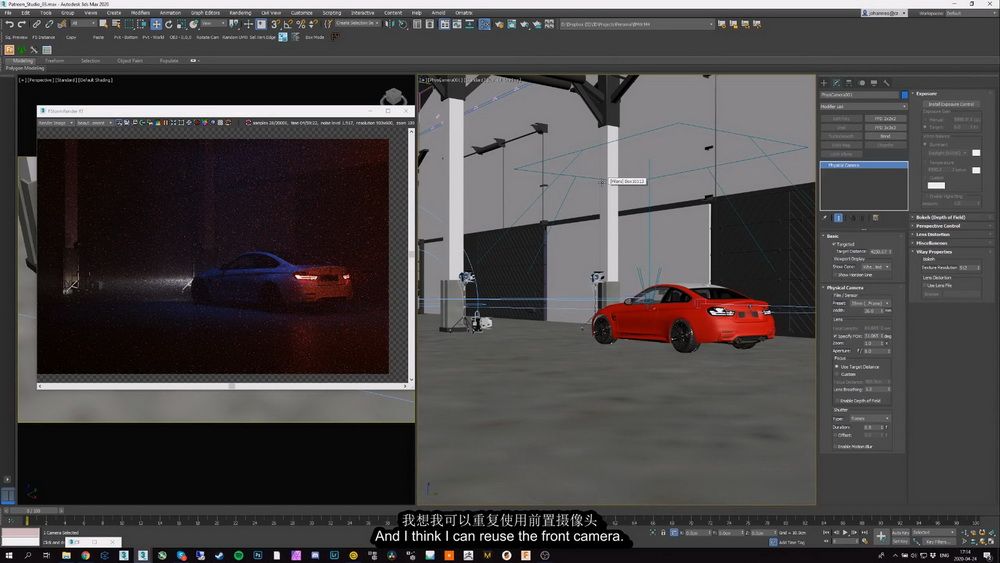Screen dimensions: 1000x563
Task: Click Configure Modifier Sets icon
Action: point(876,218)
